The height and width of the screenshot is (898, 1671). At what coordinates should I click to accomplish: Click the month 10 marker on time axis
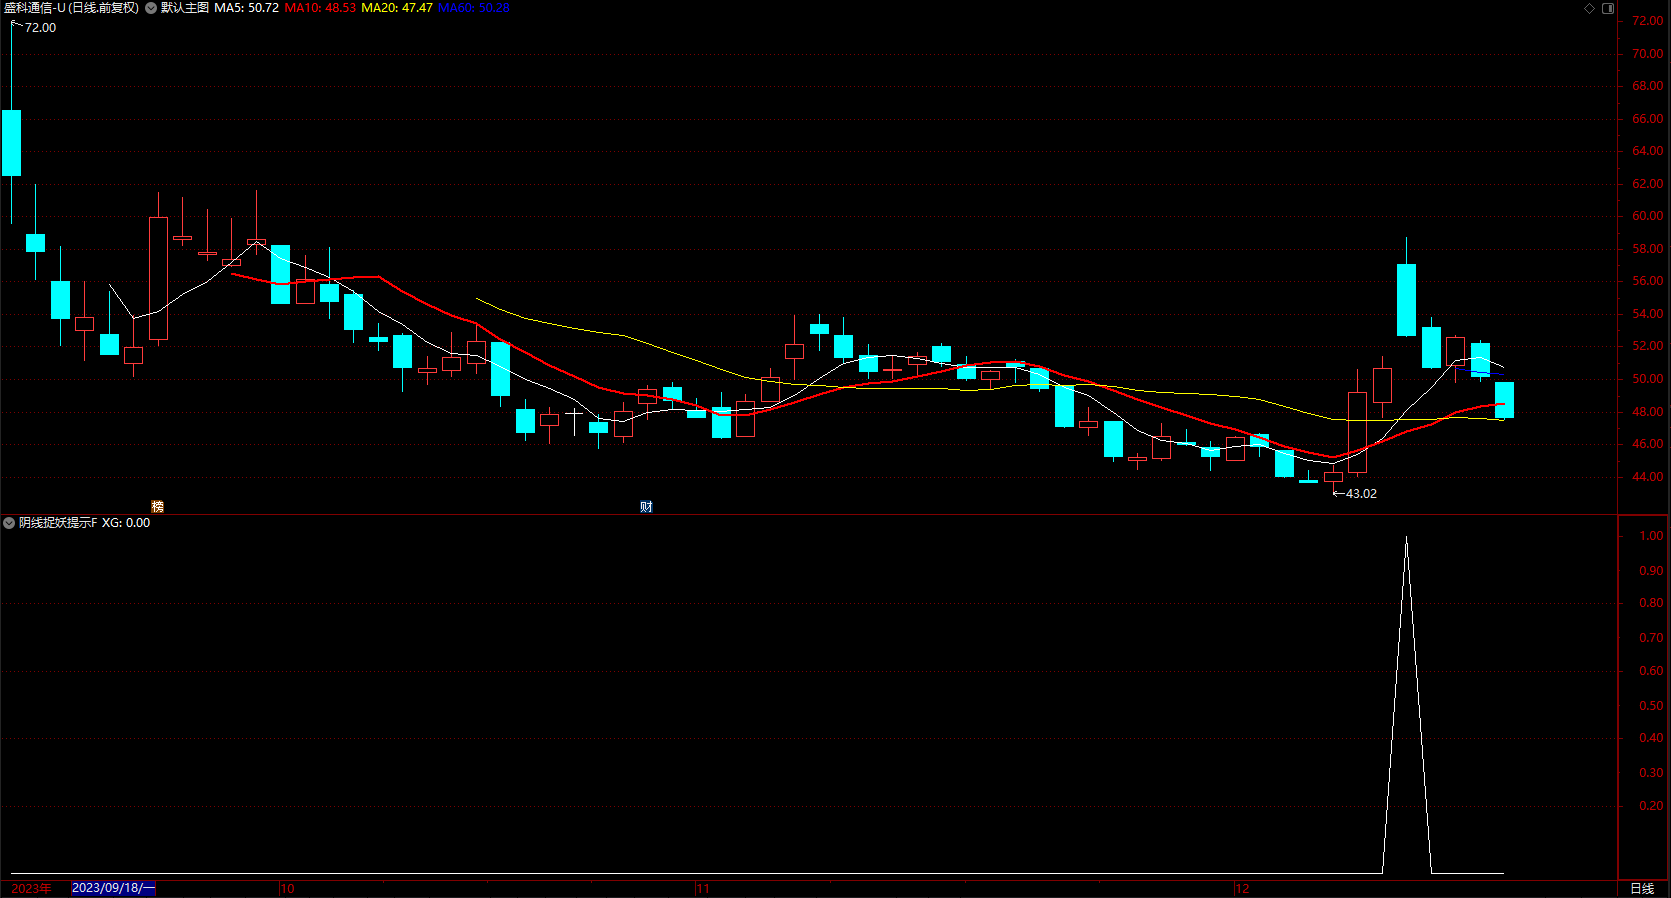pyautogui.click(x=288, y=889)
